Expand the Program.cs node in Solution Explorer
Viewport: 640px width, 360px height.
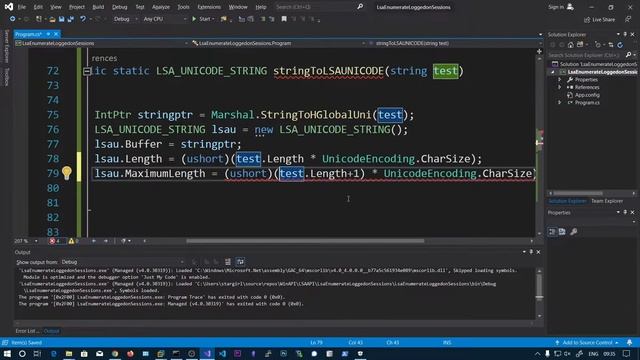click(560, 103)
